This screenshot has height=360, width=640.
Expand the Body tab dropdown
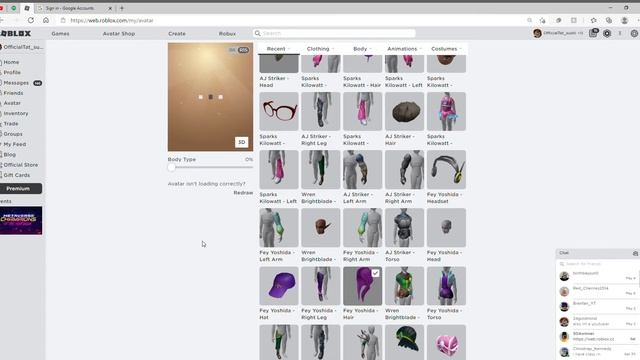pos(362,49)
